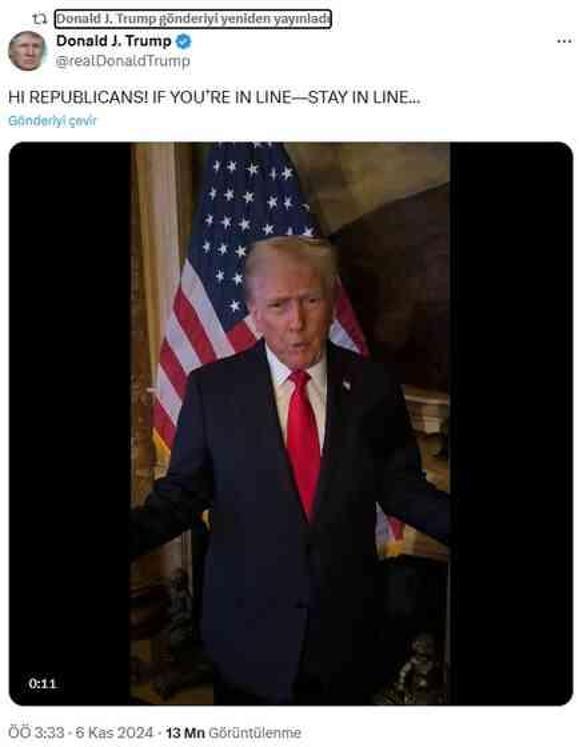The height and width of the screenshot is (747, 579).
Task: Open the three-dot more options menu
Action: coord(564,41)
